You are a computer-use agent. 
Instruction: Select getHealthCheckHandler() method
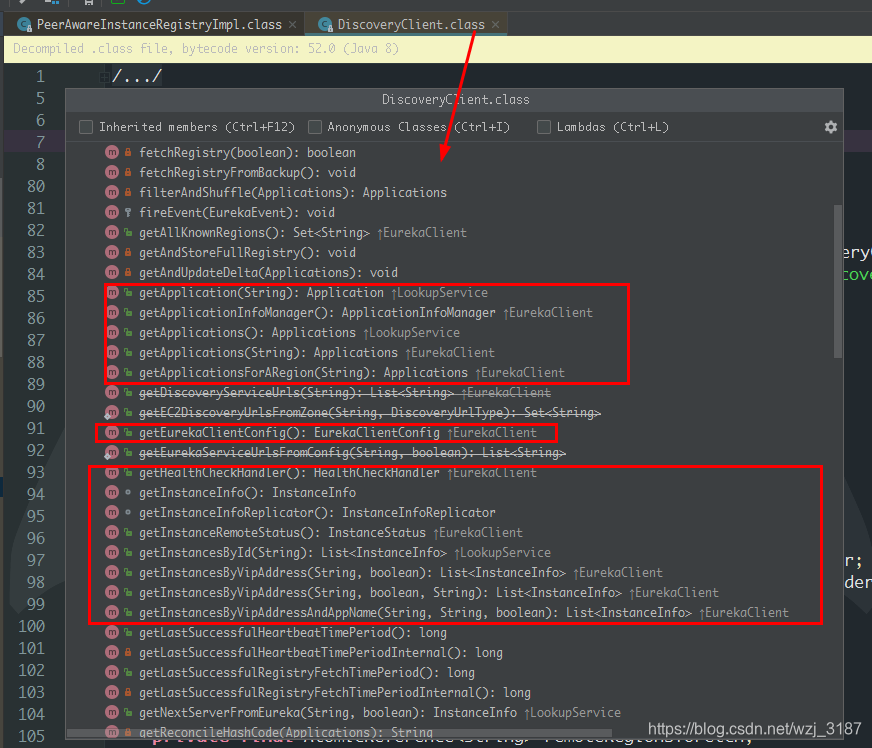[x=338, y=473]
